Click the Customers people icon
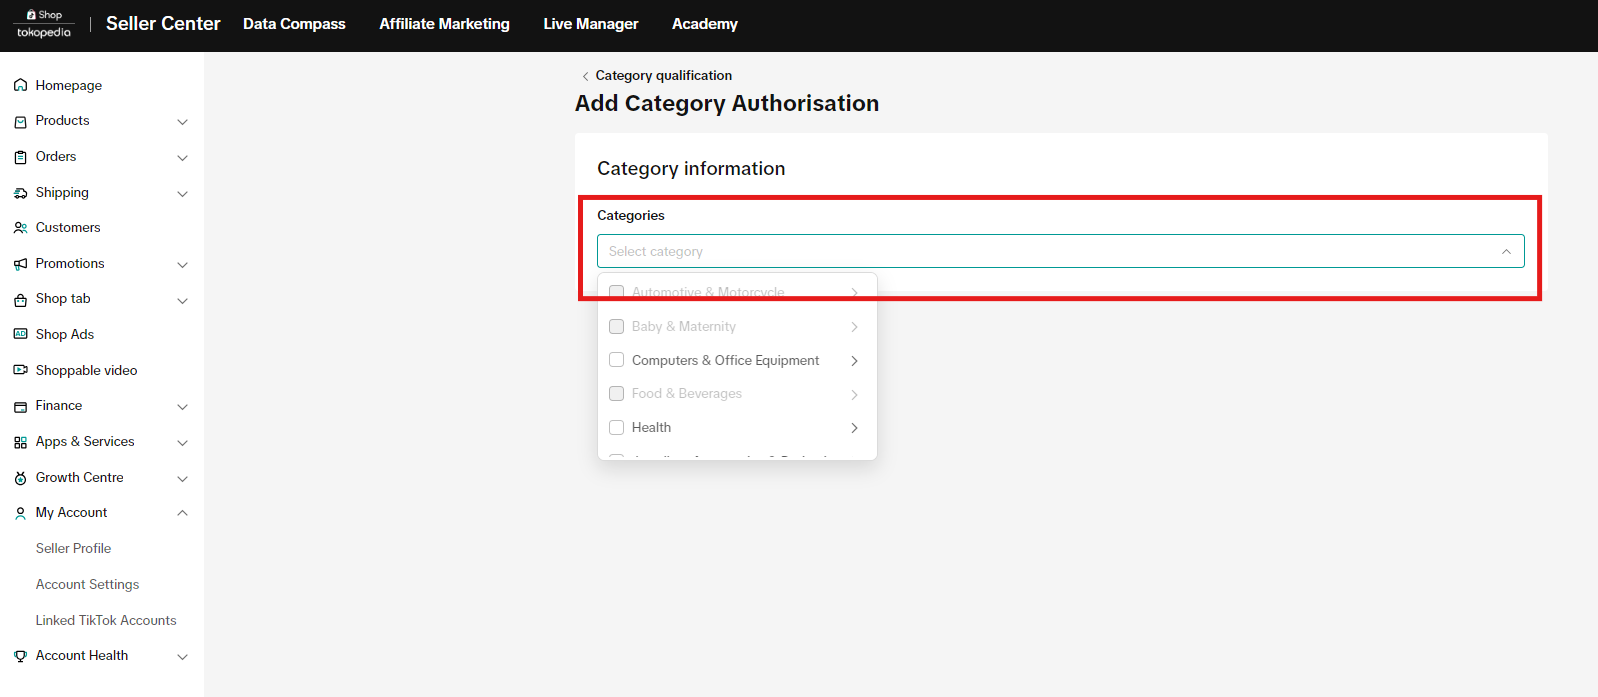Image resolution: width=1598 pixels, height=697 pixels. click(x=20, y=228)
